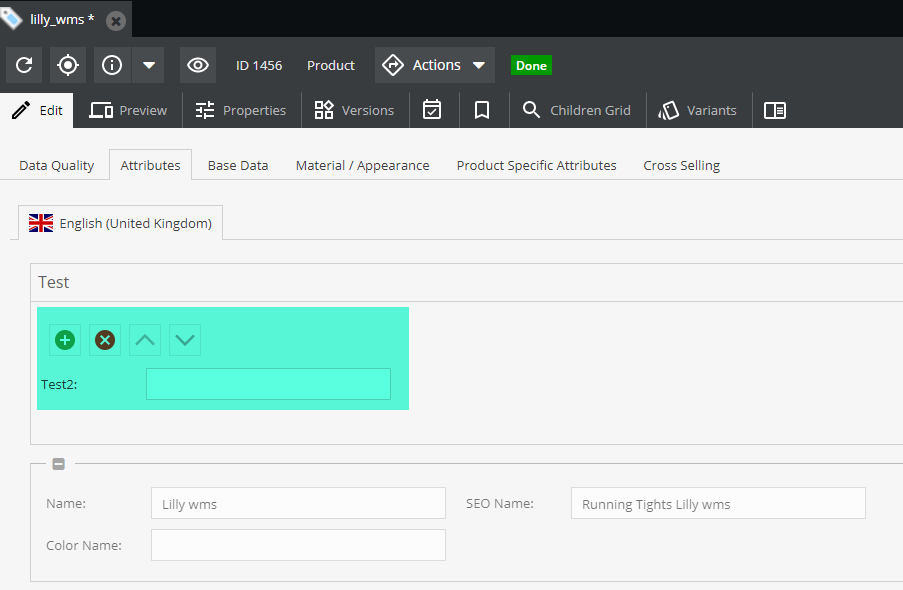Click the SEO Name: field label
This screenshot has width=903, height=590.
click(499, 504)
